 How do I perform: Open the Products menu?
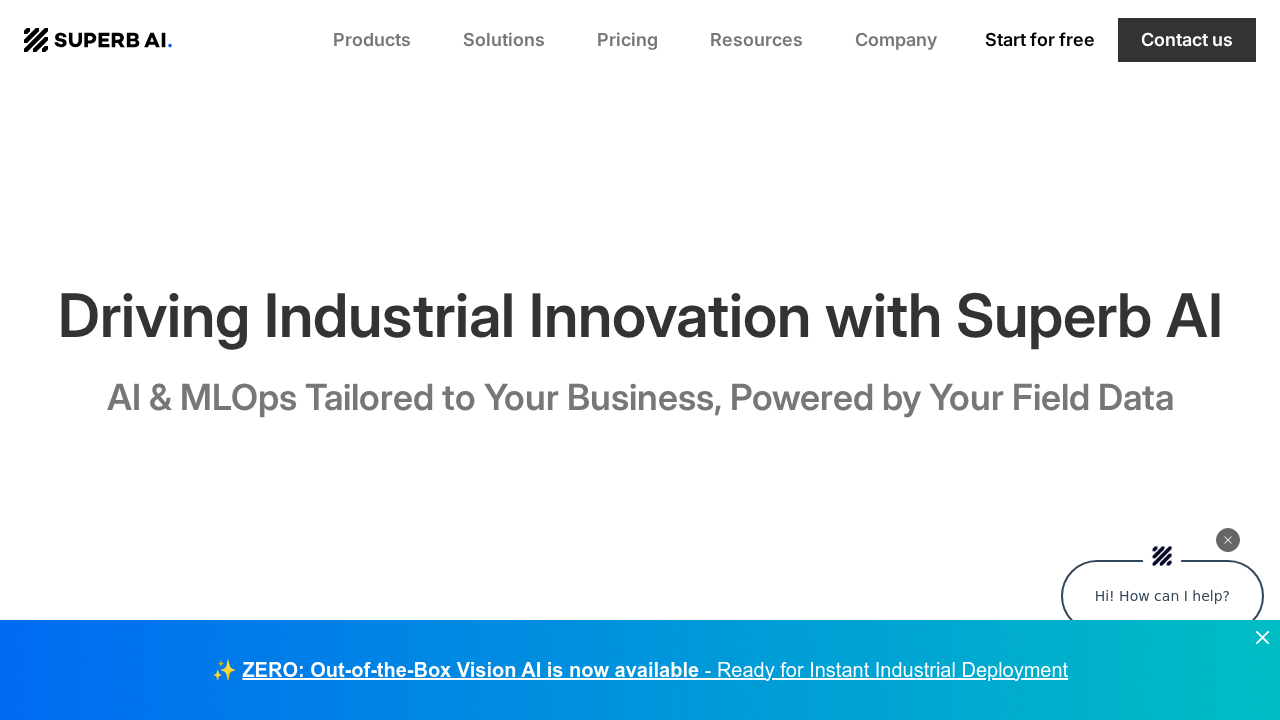pyautogui.click(x=372, y=40)
